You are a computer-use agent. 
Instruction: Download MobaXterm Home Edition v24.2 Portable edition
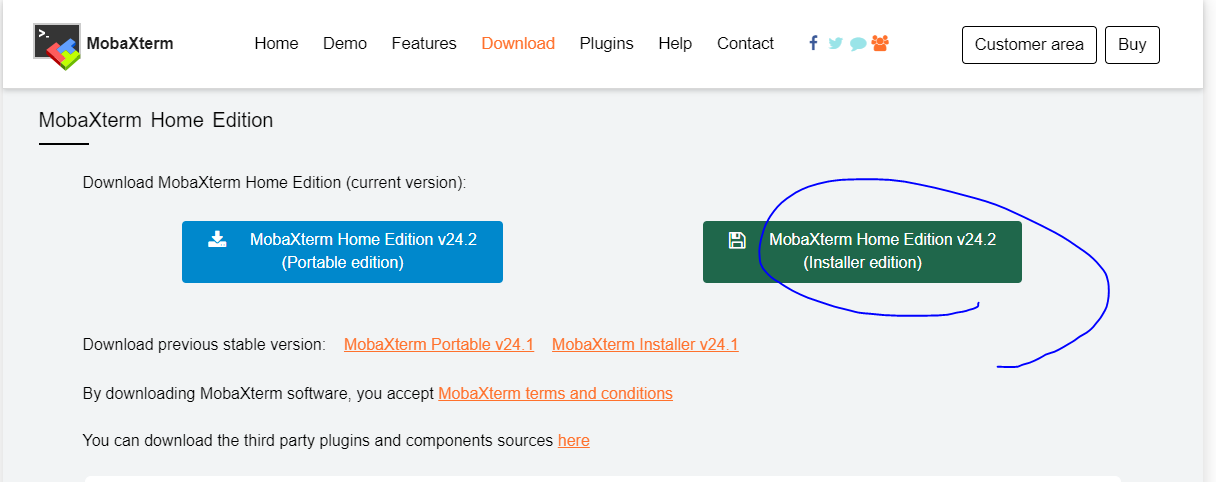point(342,252)
